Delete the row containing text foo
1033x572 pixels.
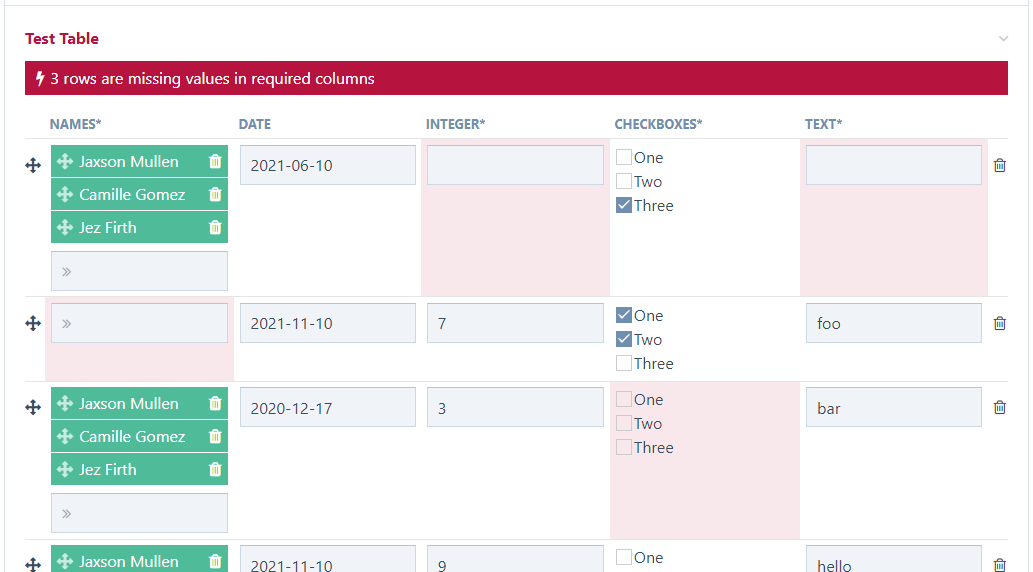999,324
